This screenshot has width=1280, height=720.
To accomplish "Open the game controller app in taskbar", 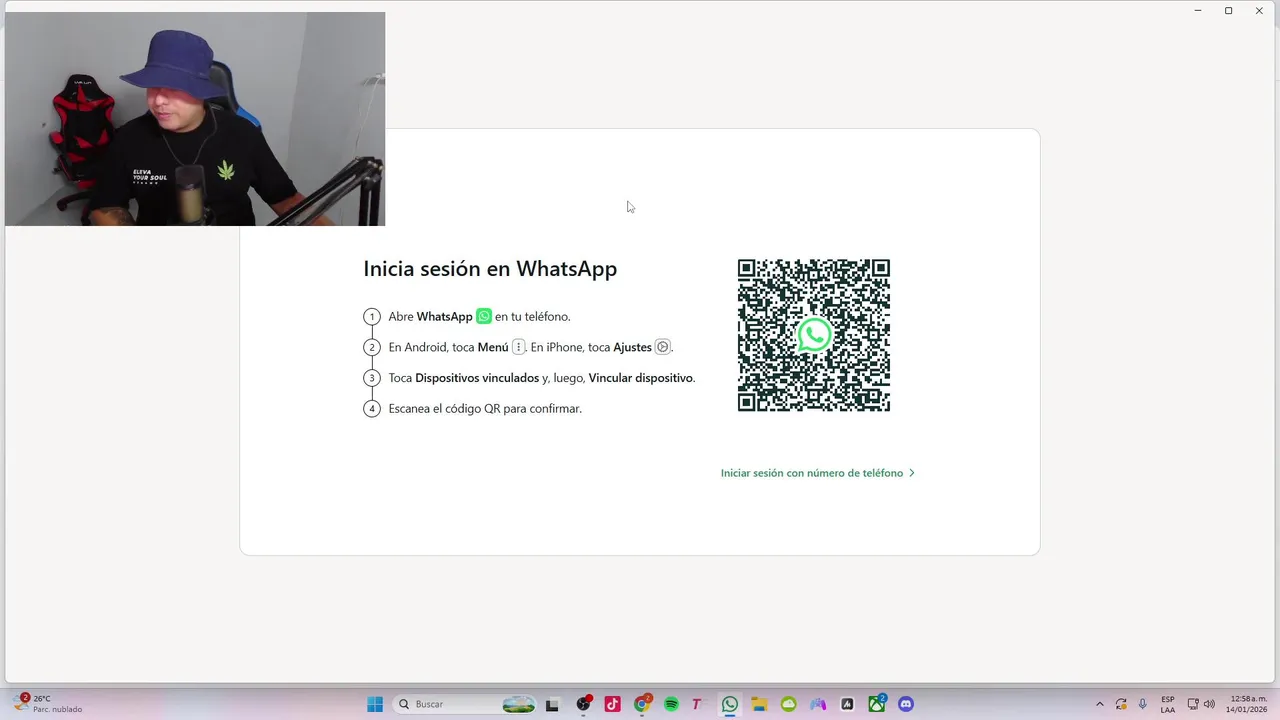I will pyautogui.click(x=818, y=704).
